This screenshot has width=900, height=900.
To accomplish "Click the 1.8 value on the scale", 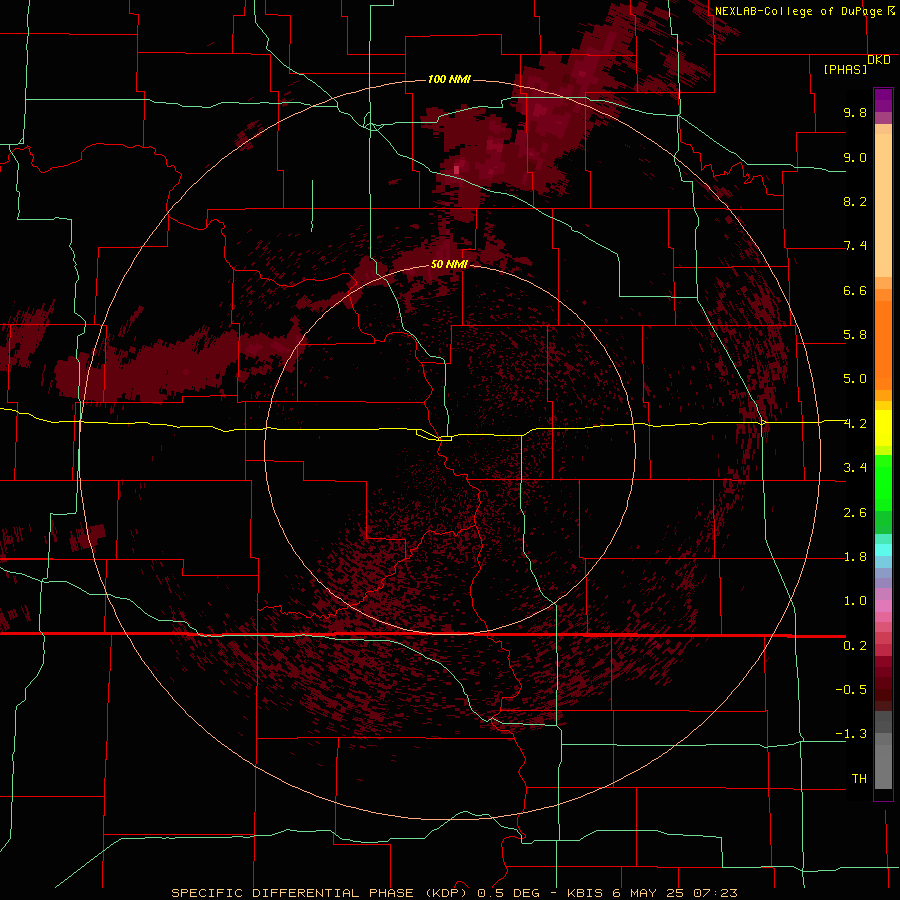I will pyautogui.click(x=855, y=557).
